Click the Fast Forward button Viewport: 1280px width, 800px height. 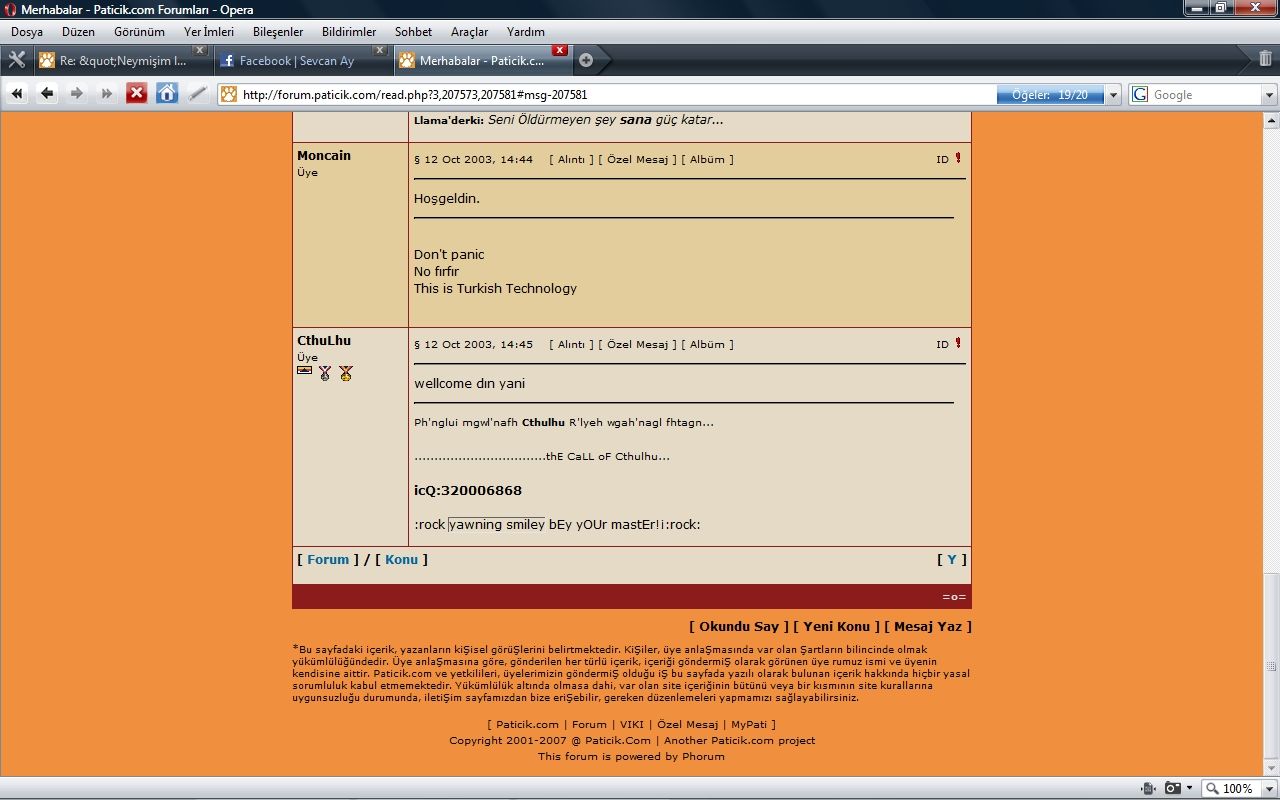point(107,94)
